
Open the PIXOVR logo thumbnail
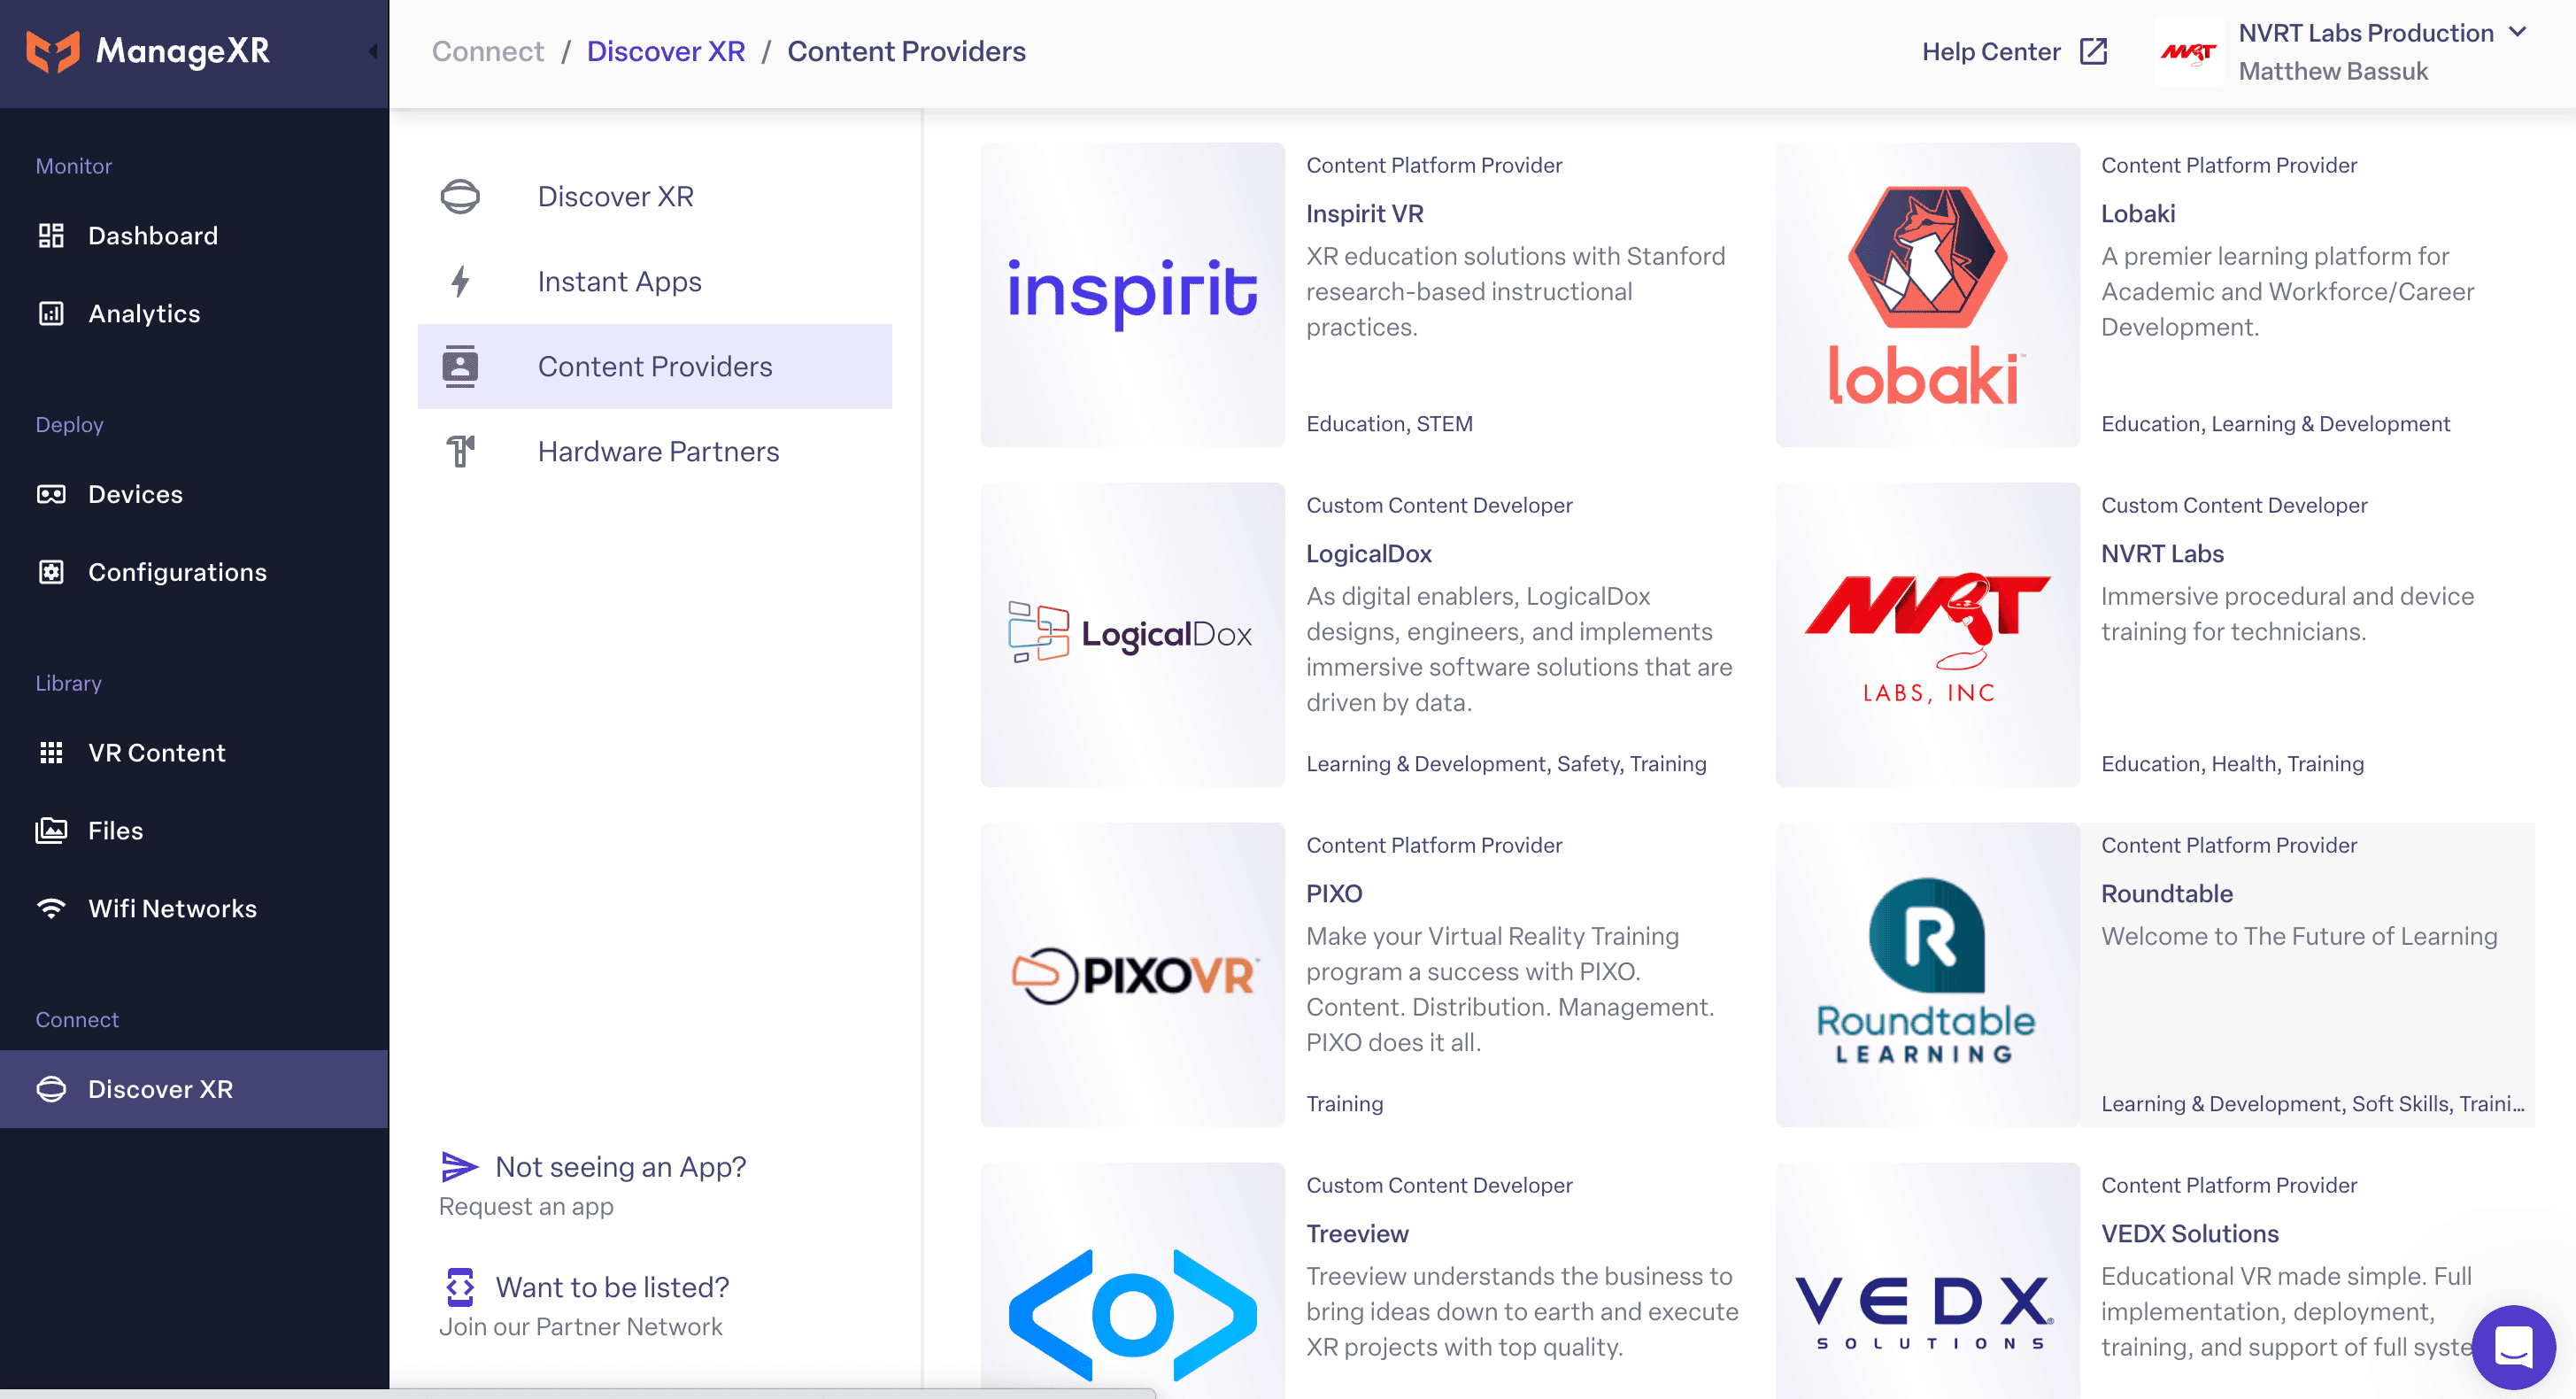click(x=1132, y=975)
